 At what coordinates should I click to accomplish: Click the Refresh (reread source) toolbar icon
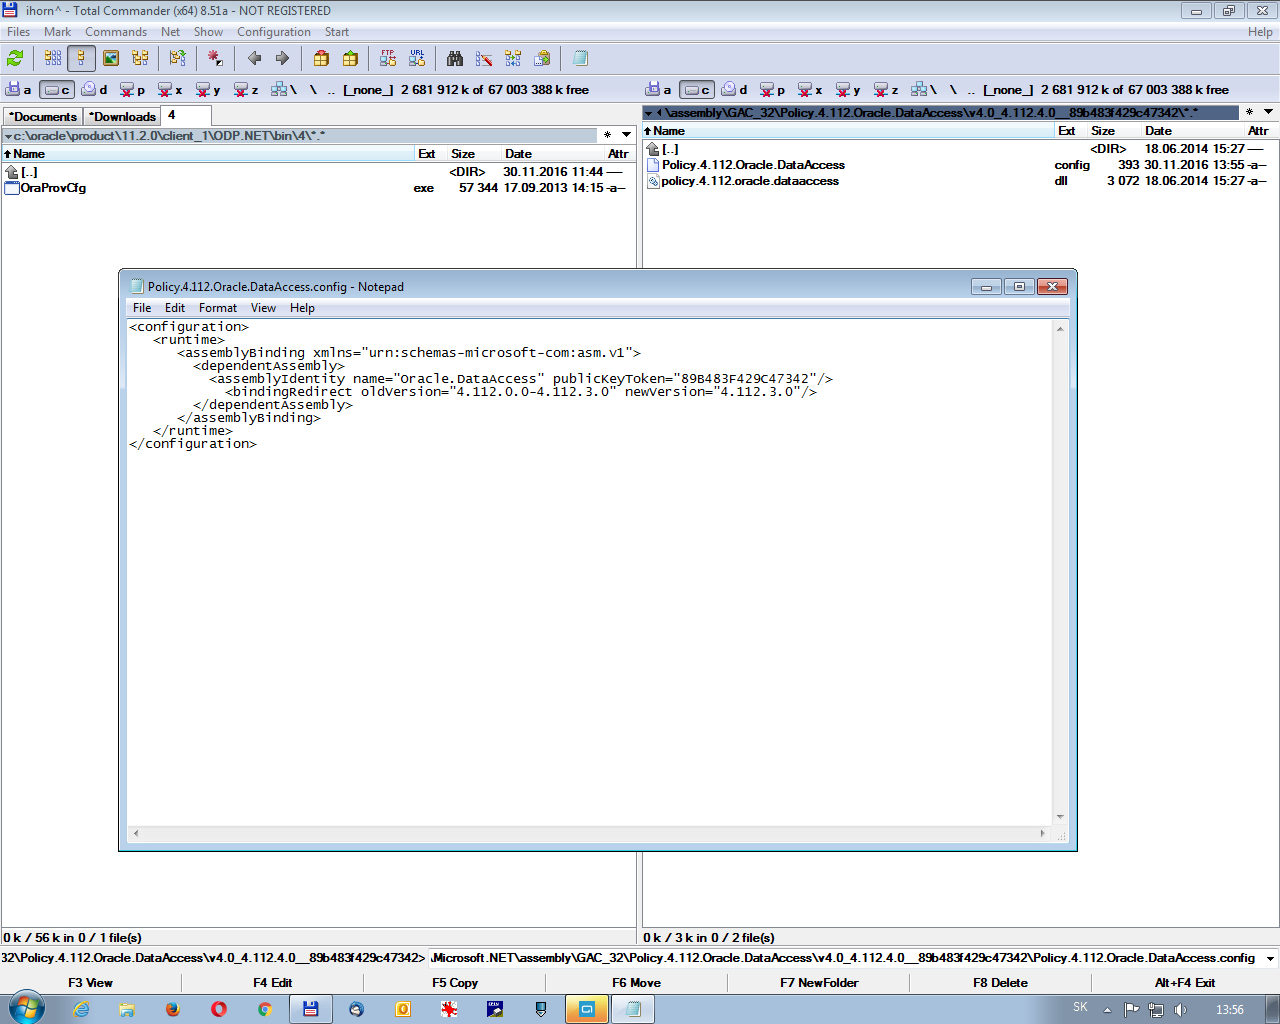15,58
